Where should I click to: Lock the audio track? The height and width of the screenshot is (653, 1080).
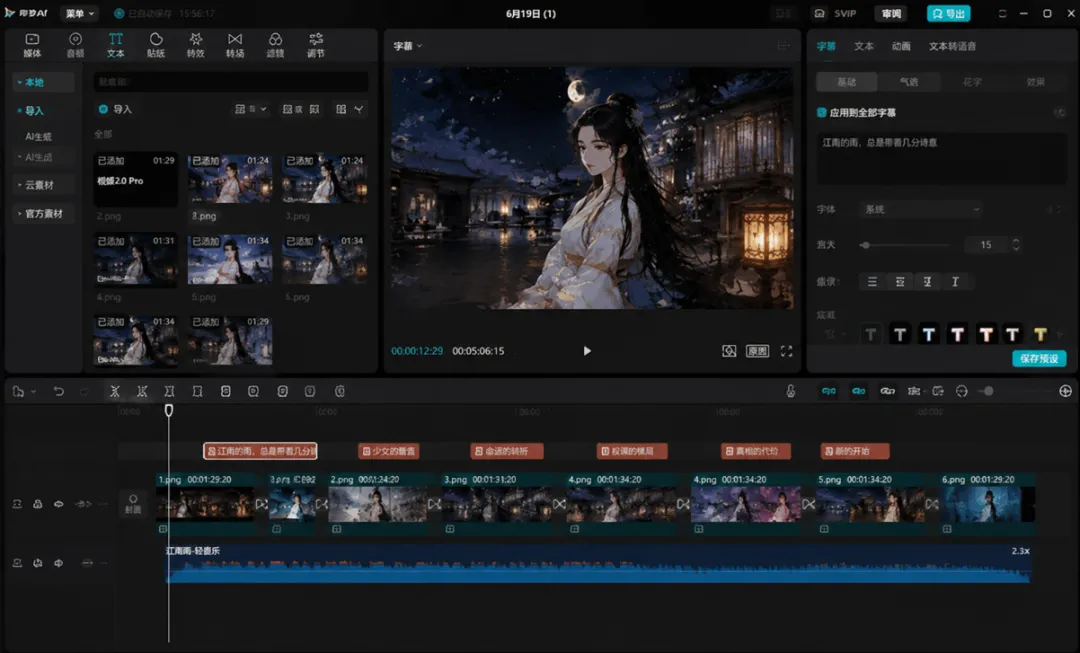coord(38,563)
